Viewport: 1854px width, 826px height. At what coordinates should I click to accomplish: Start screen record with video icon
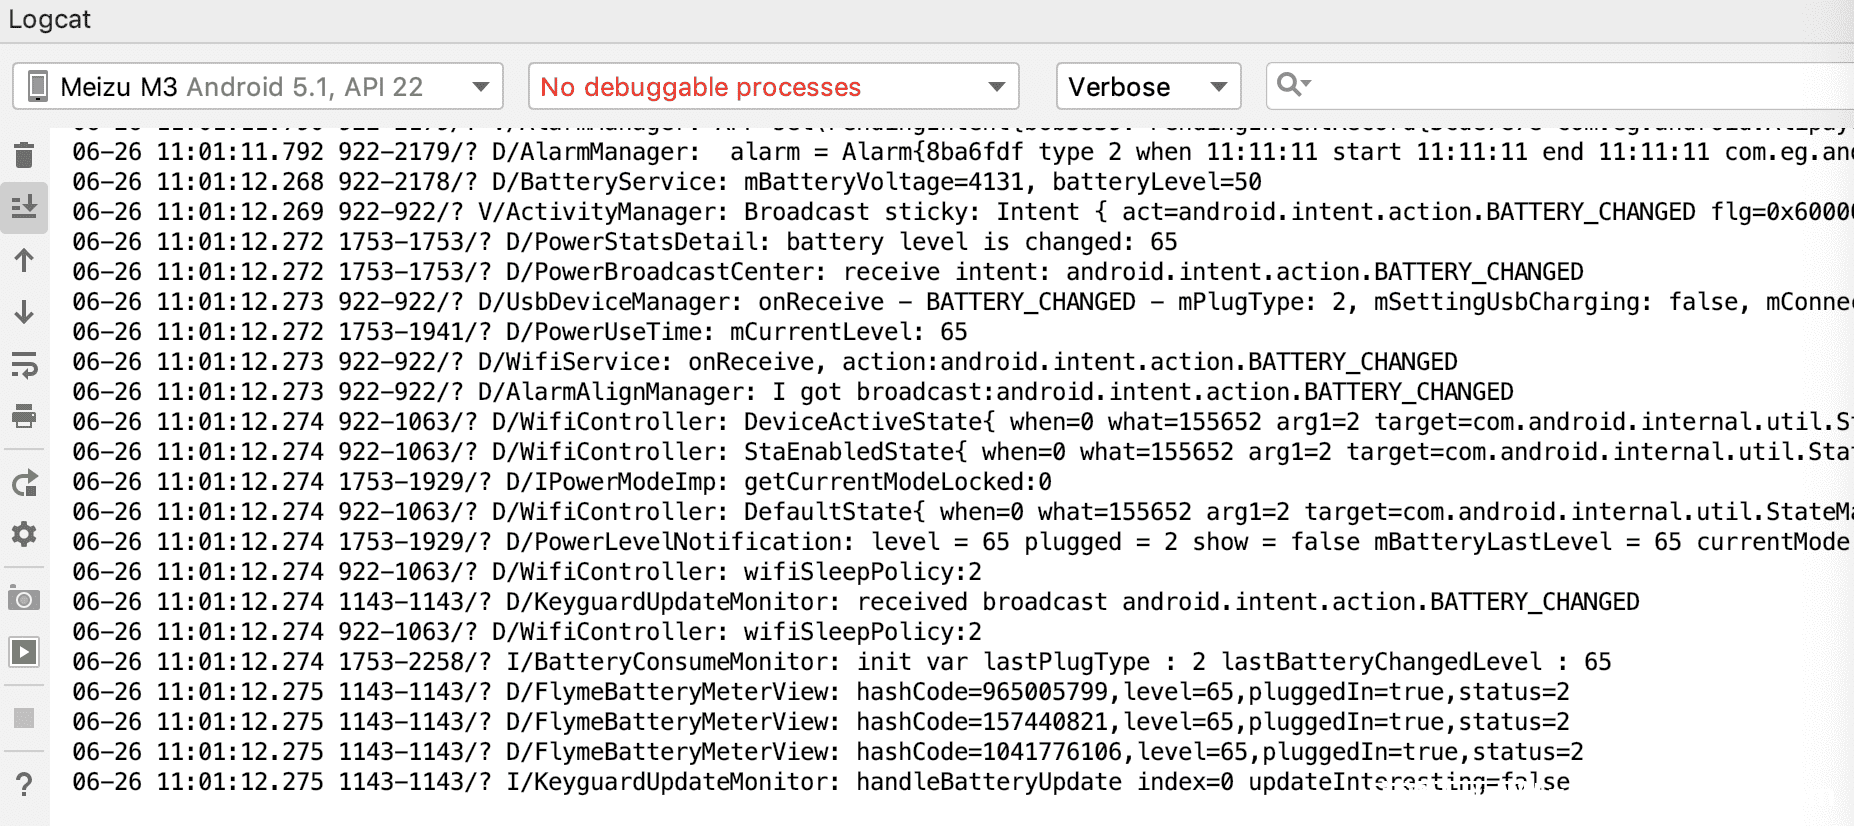pos(24,652)
